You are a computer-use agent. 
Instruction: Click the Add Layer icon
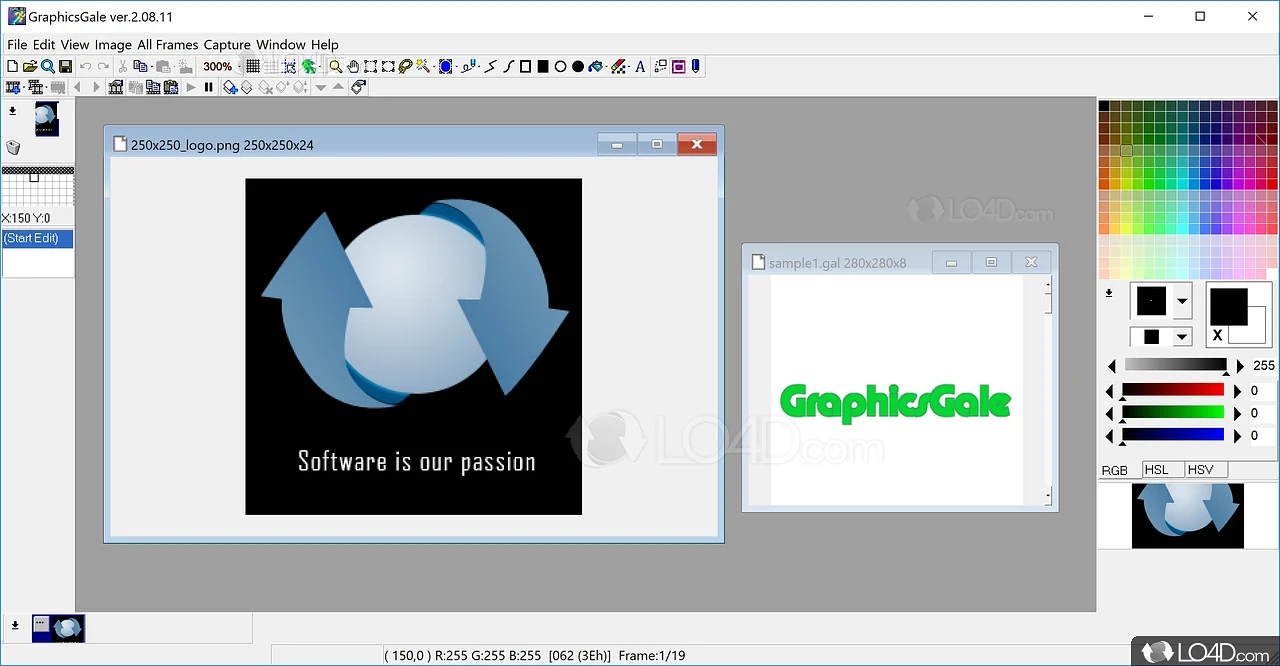(x=230, y=88)
